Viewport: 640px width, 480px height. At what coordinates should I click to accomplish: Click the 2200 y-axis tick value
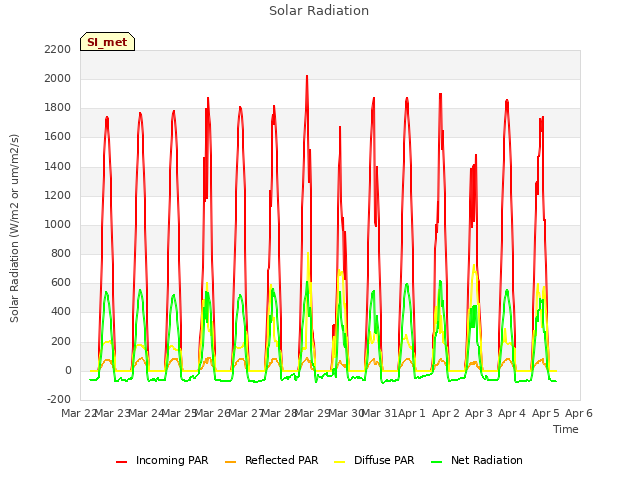[58, 49]
